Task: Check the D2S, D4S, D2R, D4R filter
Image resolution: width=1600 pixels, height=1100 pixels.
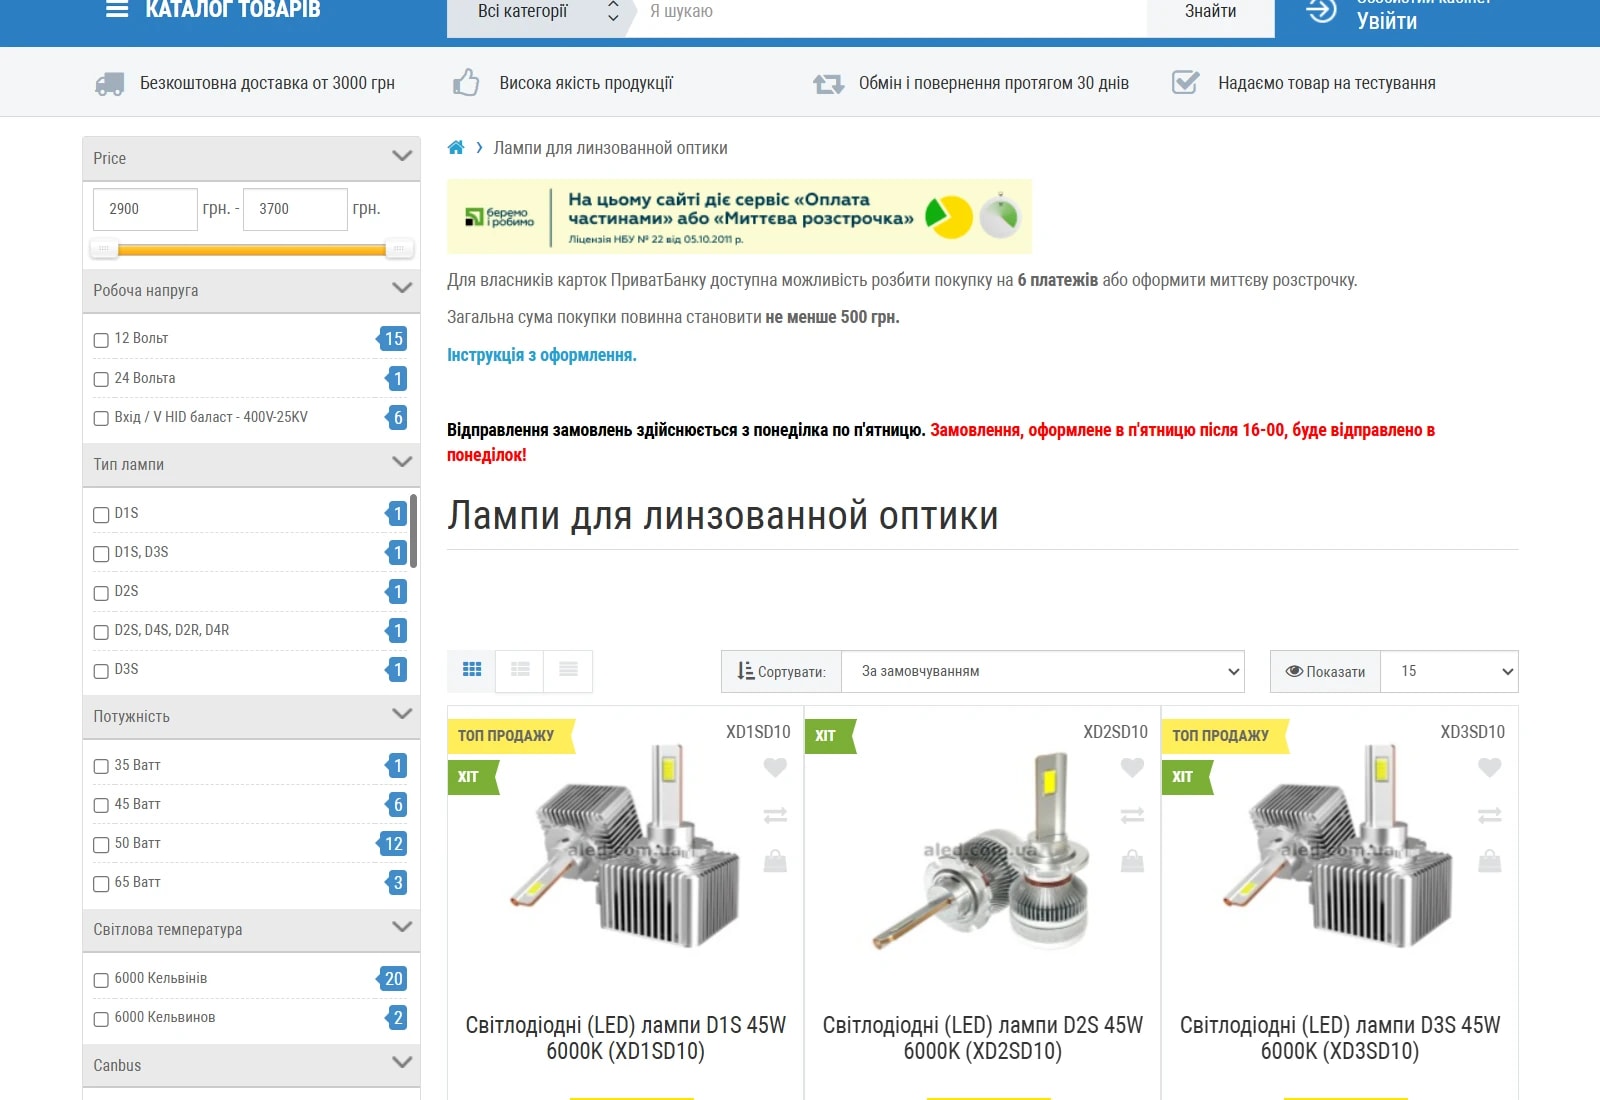Action: pyautogui.click(x=101, y=632)
